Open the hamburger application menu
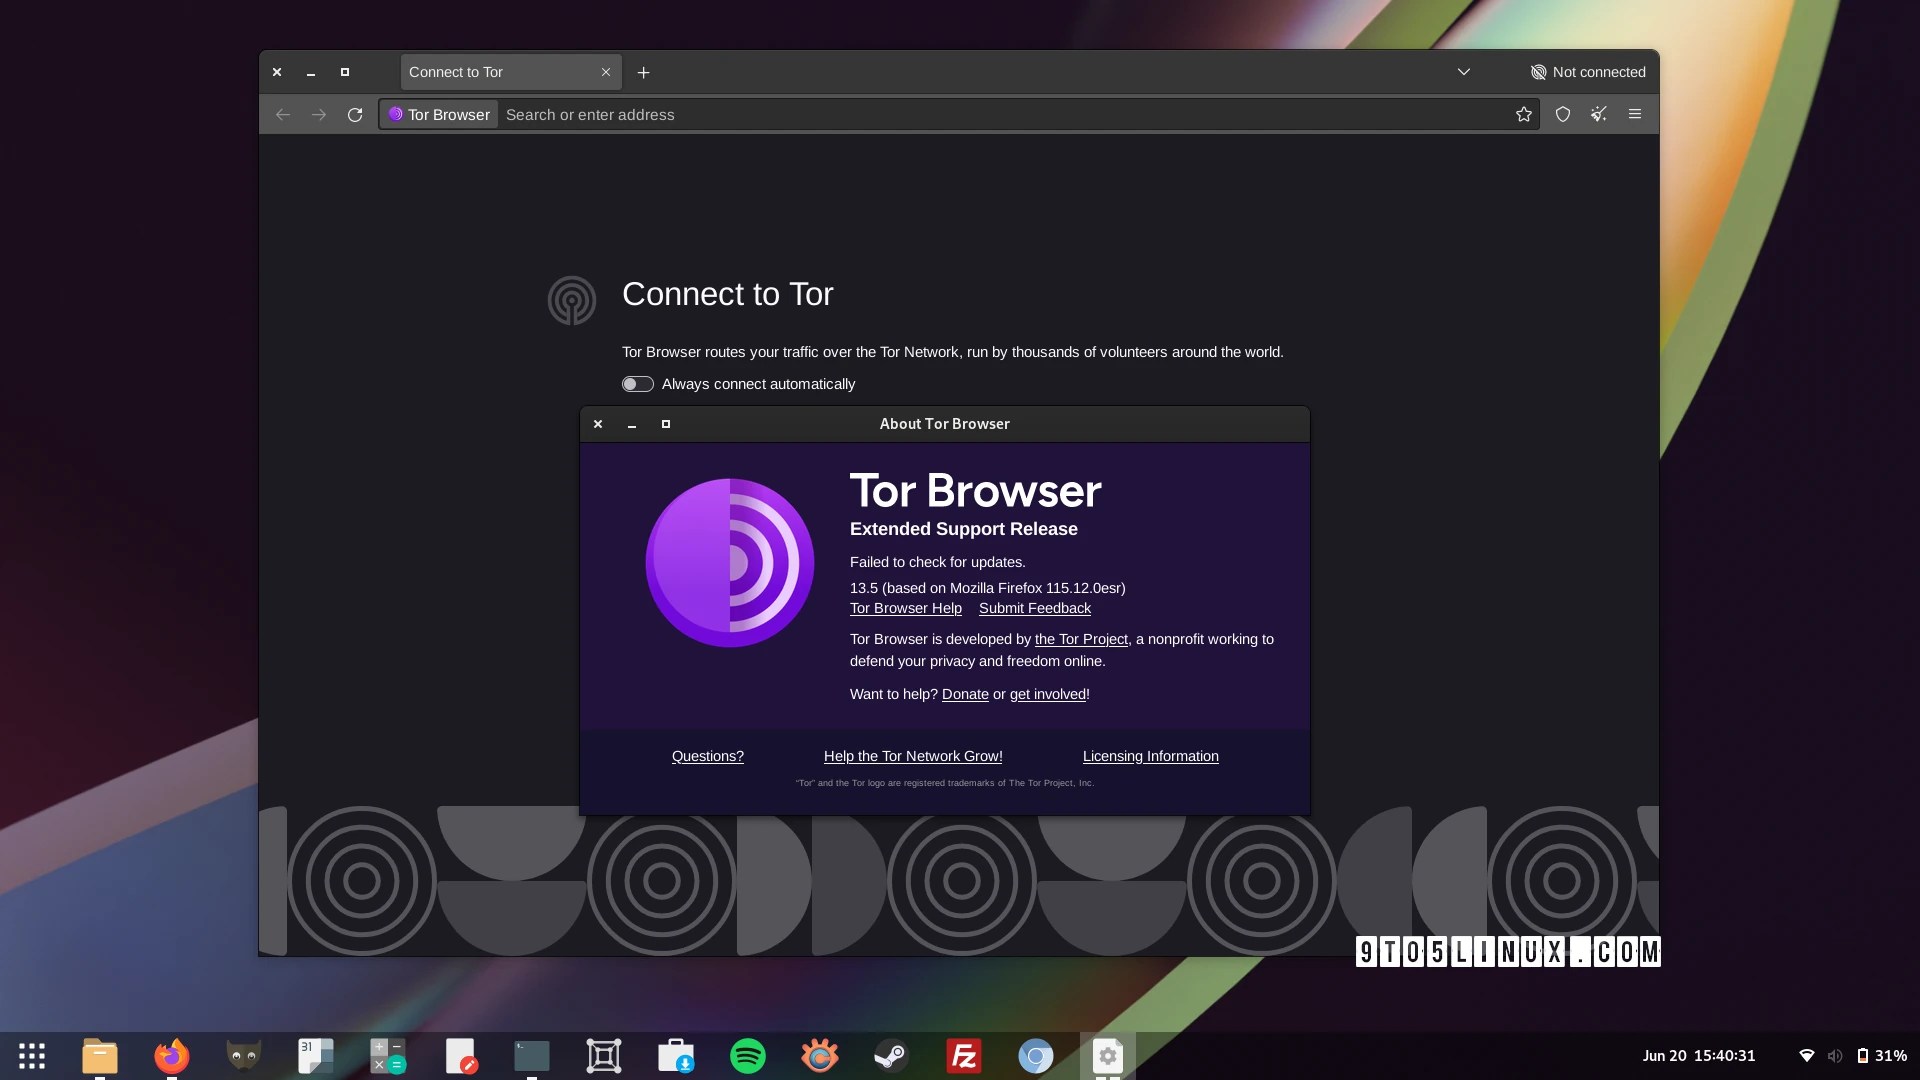 [x=1635, y=114]
